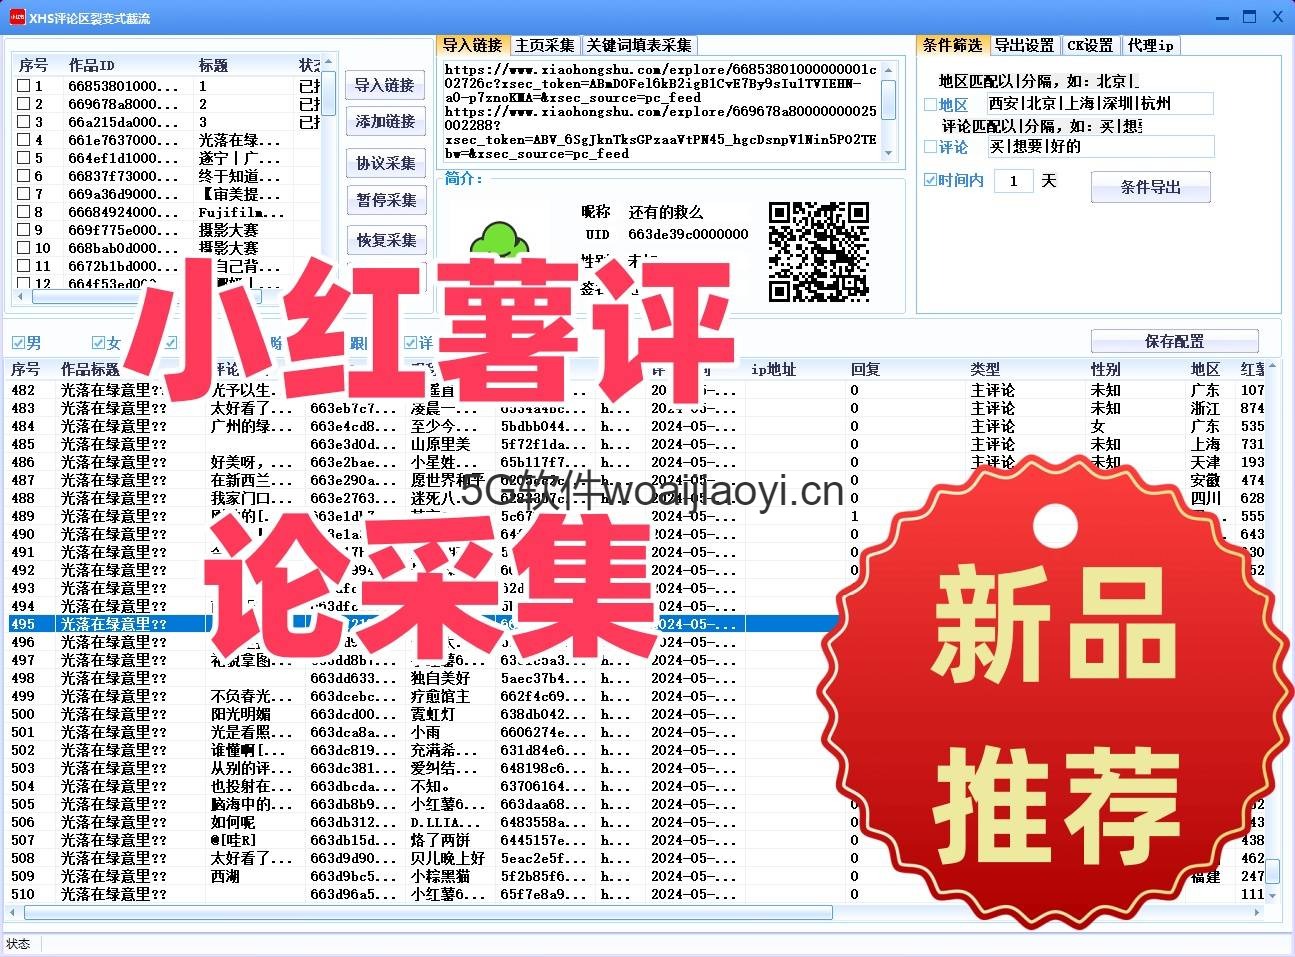Image resolution: width=1295 pixels, height=957 pixels.
Task: Select works row titled Fujifilm...
Action: point(168,212)
